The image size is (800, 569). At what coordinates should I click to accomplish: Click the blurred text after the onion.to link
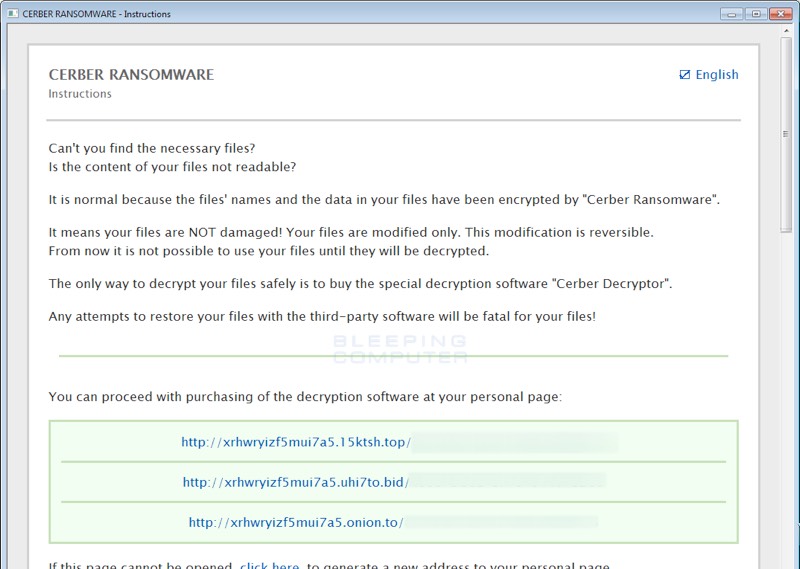click(x=500, y=522)
